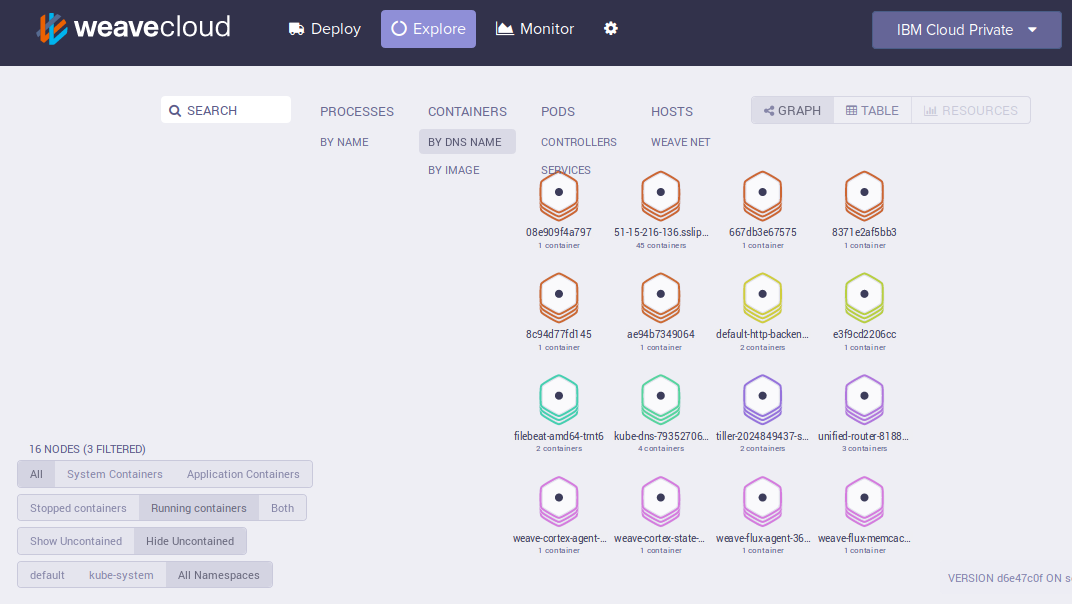Switch to Resources layout mode
The image size is (1072, 604).
click(971, 110)
